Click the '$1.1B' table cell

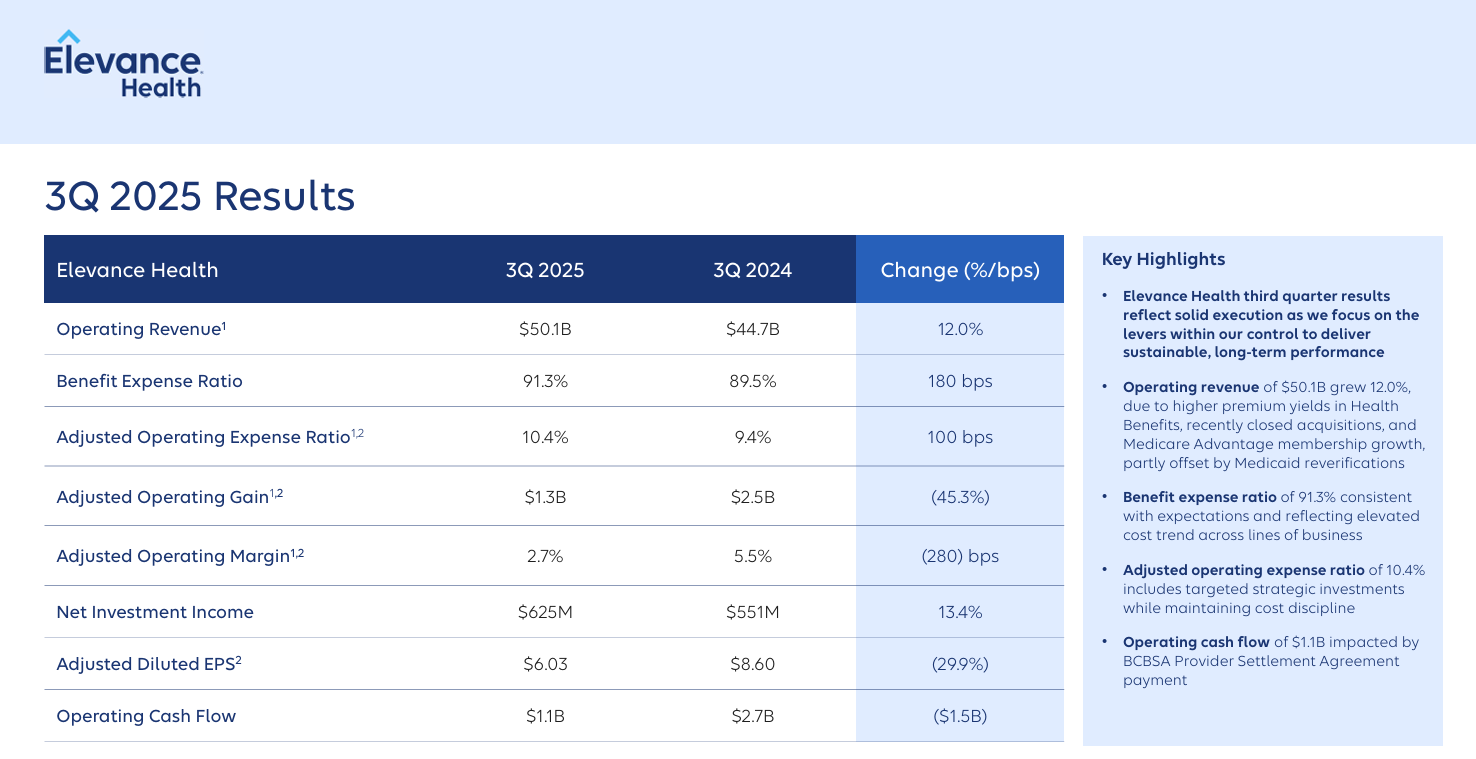[545, 716]
